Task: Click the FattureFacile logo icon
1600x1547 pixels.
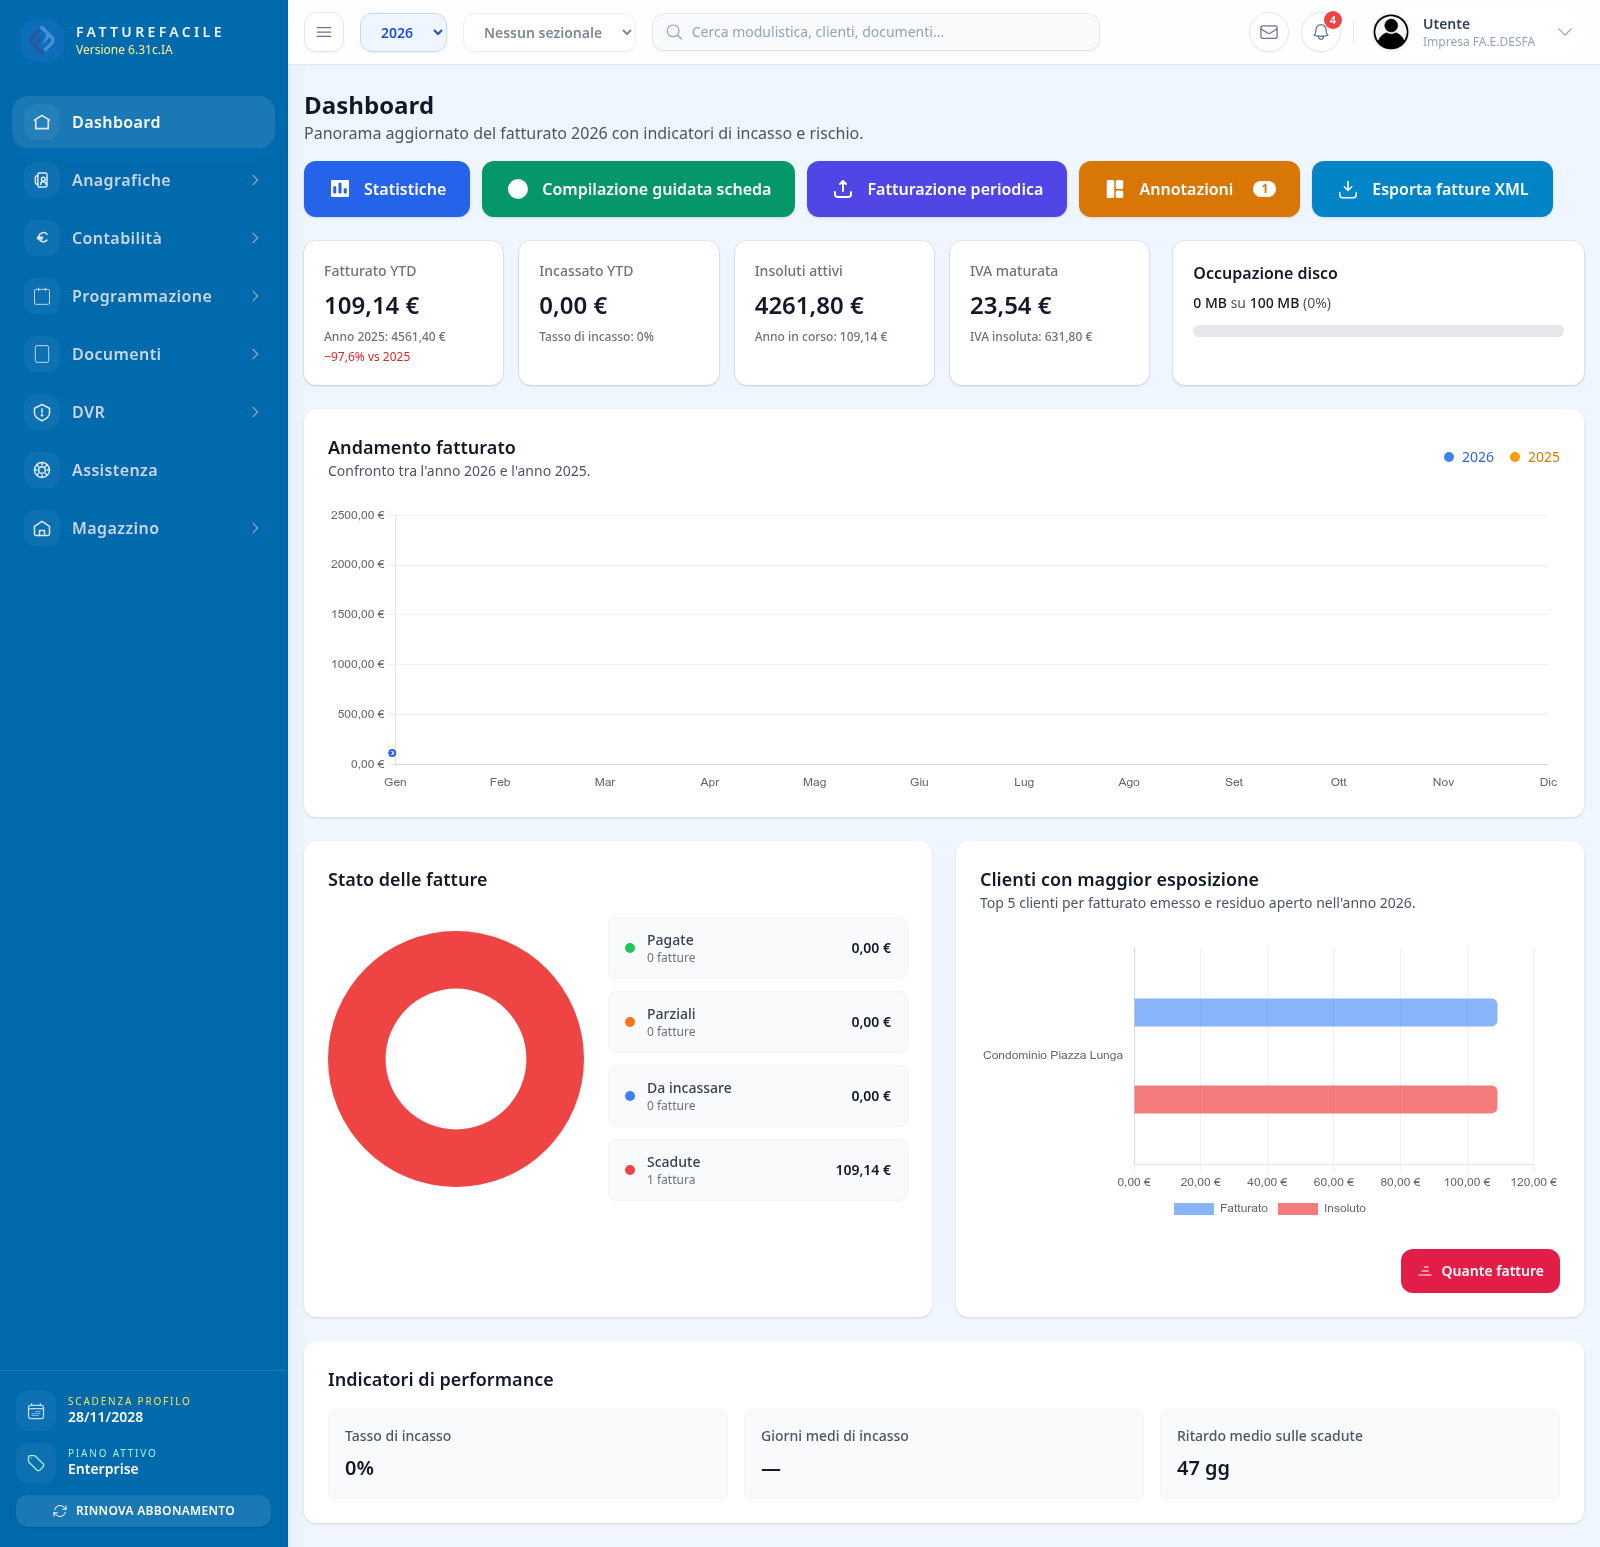Action: [42, 40]
